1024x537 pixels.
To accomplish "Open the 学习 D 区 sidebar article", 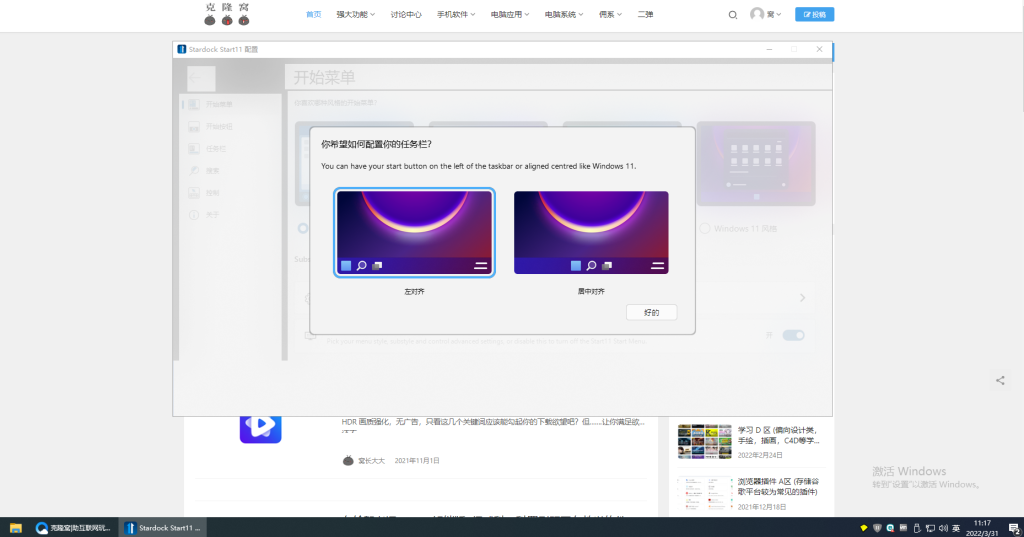I will pos(778,436).
